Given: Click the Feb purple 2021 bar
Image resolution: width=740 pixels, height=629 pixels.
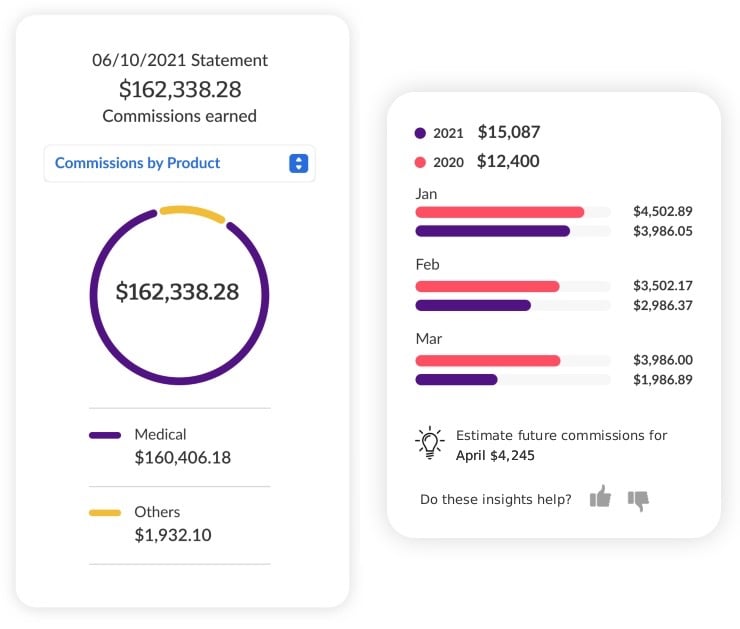Looking at the screenshot, I should (473, 305).
